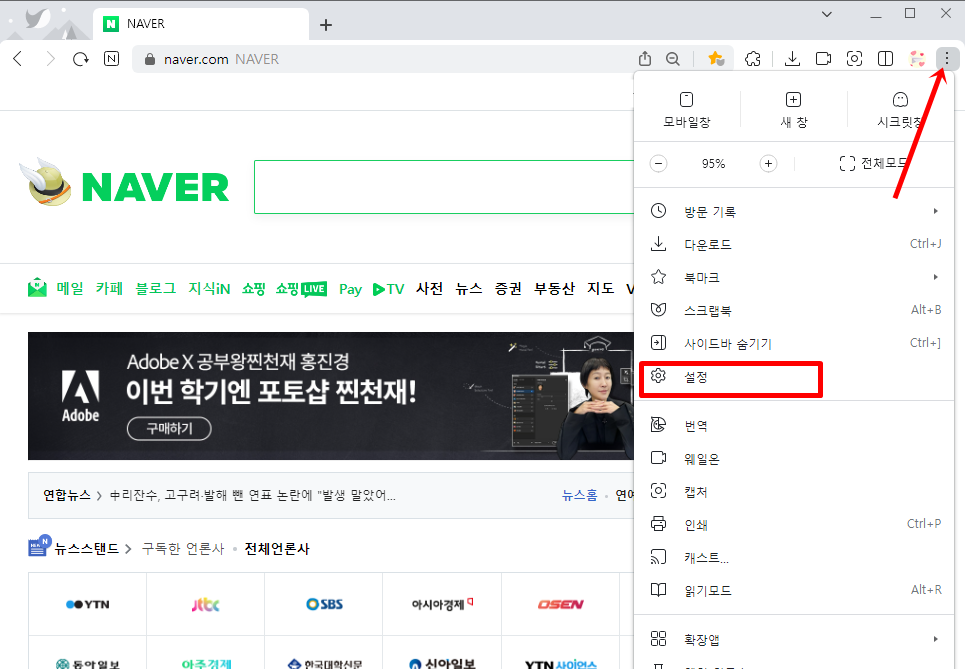Open the Whale profile avatar icon
965x669 pixels.
[917, 59]
